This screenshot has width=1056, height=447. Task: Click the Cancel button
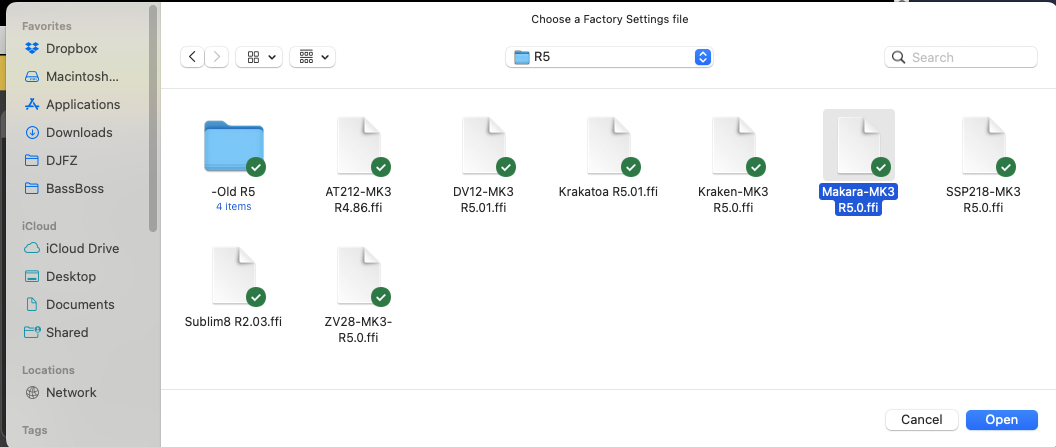pyautogui.click(x=921, y=419)
